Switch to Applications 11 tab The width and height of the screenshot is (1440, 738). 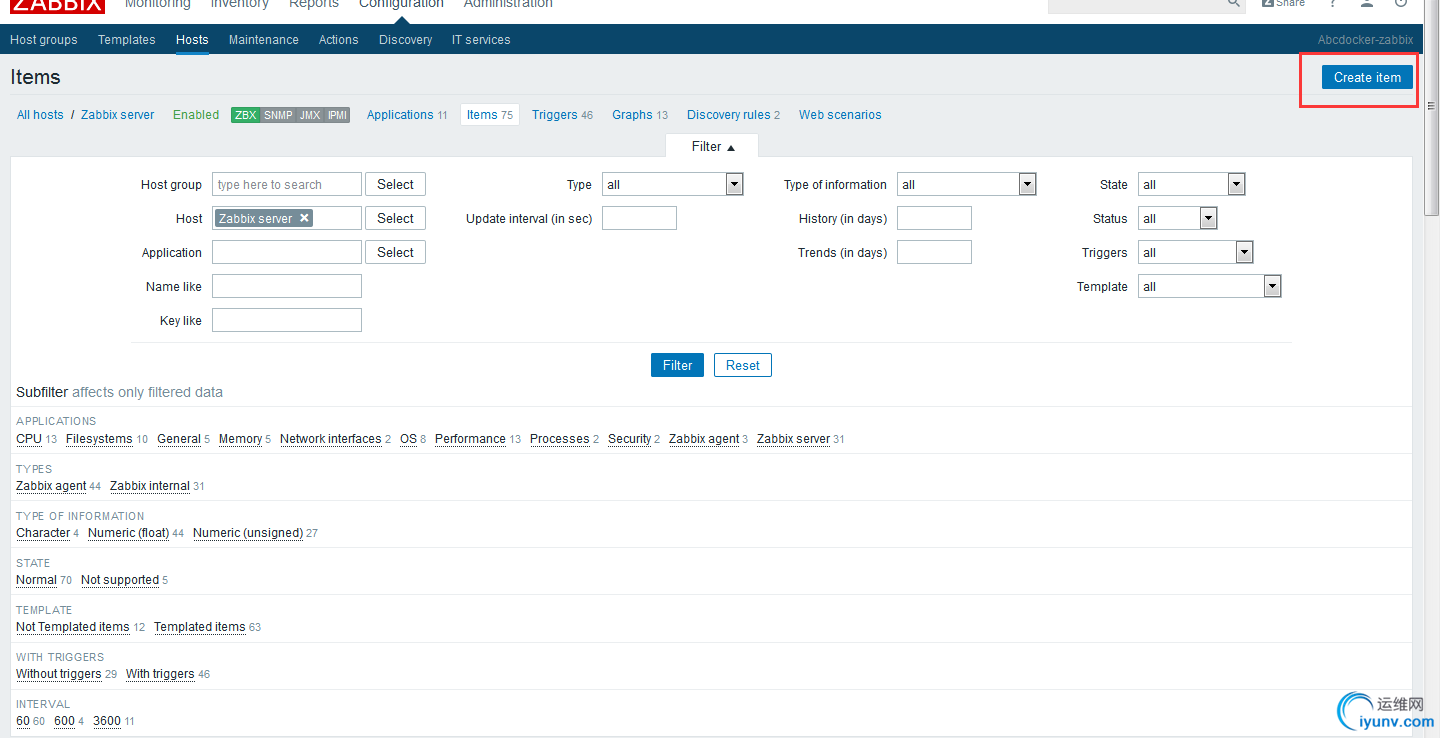pyautogui.click(x=407, y=115)
